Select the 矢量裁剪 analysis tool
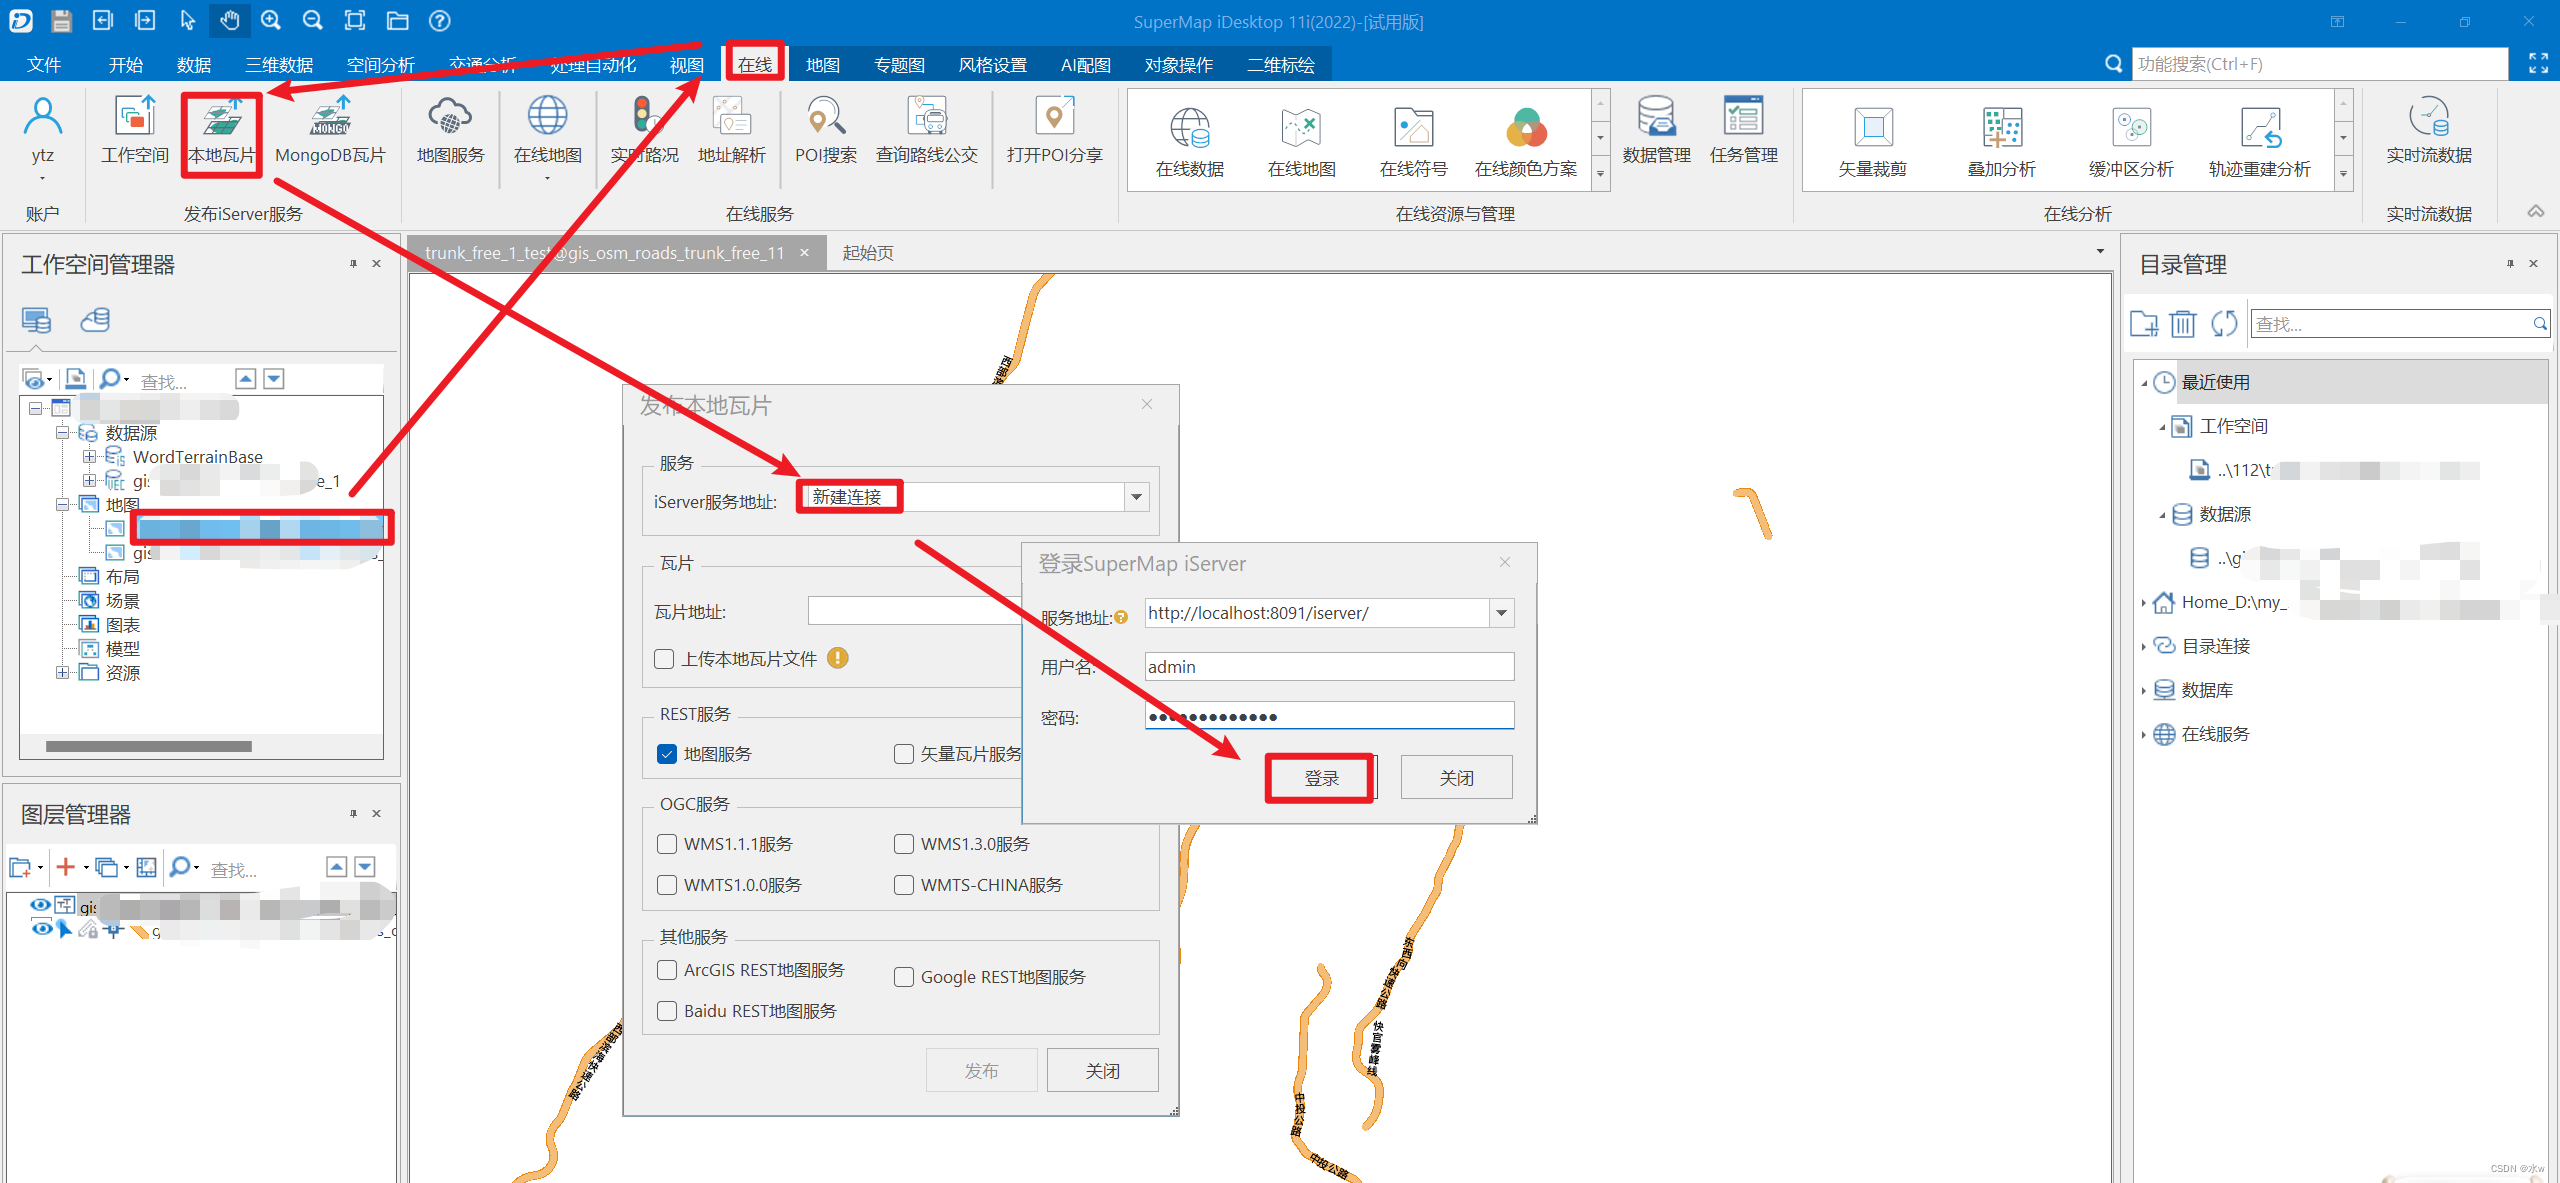The image size is (2560, 1183). pyautogui.click(x=1873, y=142)
